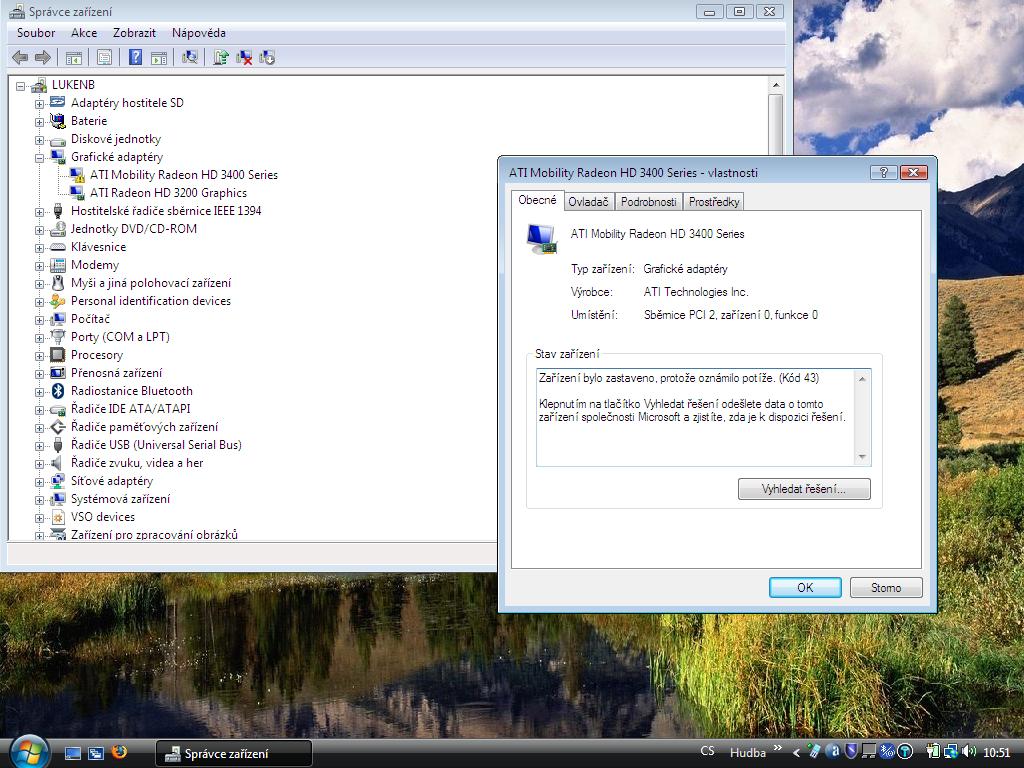This screenshot has width=1024, height=768.
Task: Select ATI Mobility Radeon HD 3400 Series
Action: [x=184, y=175]
